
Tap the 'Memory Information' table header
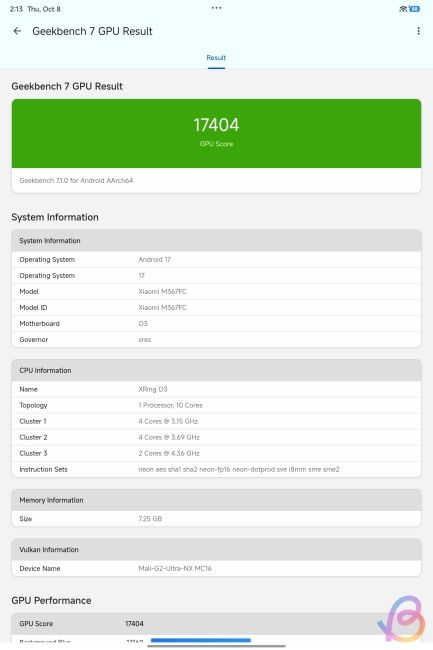216,500
